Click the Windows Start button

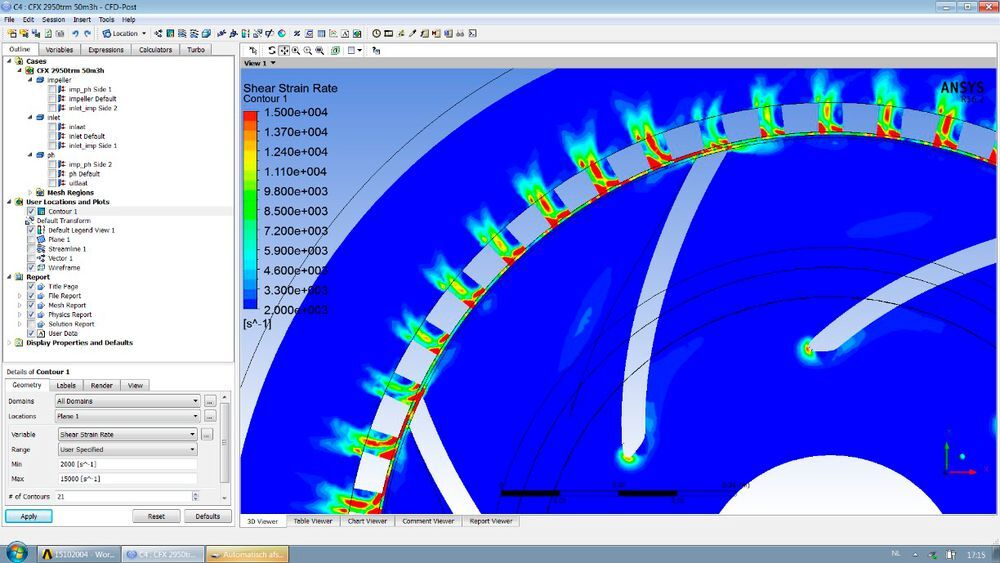[16, 553]
